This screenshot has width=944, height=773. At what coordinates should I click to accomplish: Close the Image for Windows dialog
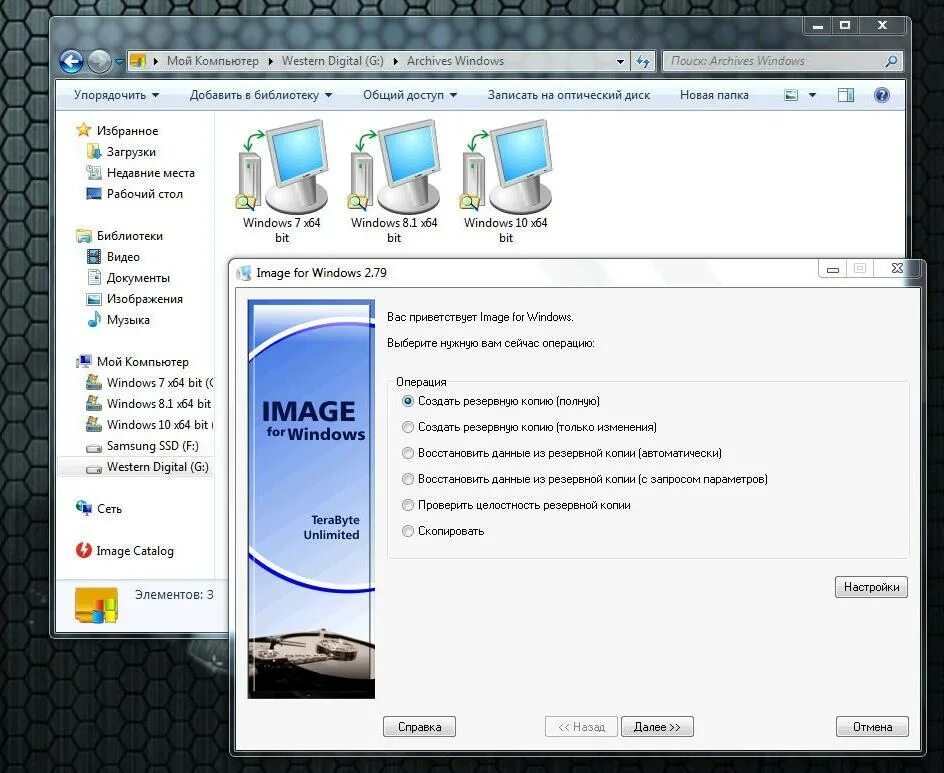897,269
